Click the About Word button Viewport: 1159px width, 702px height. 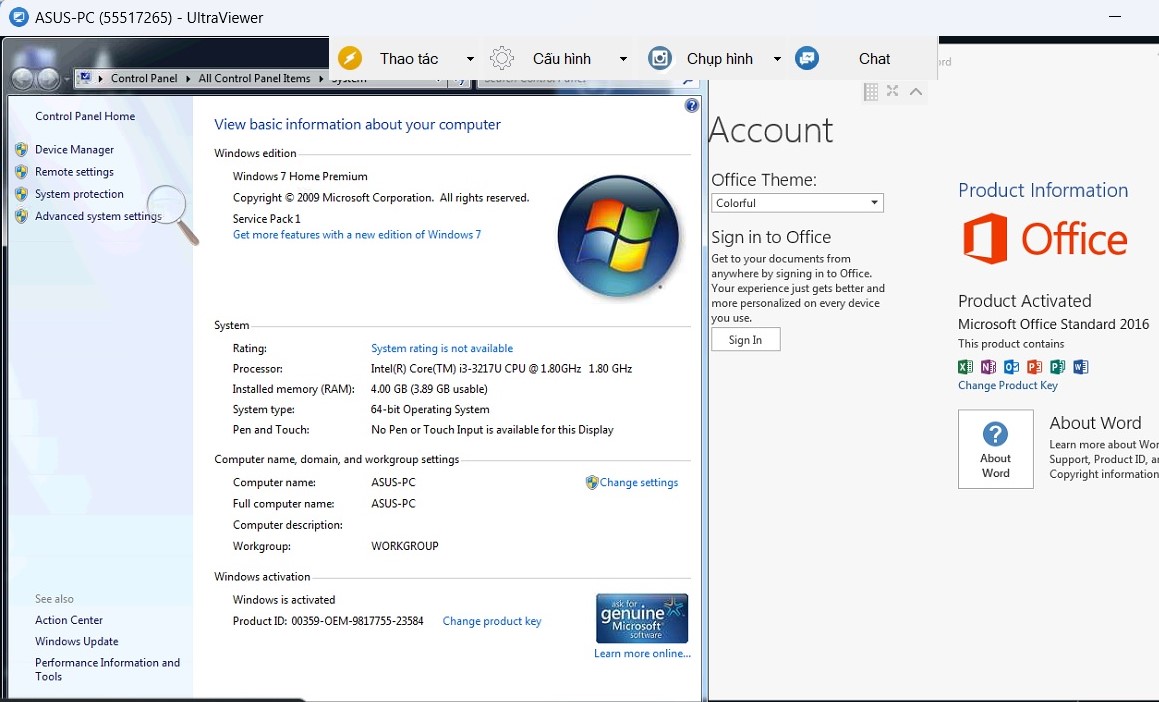(x=996, y=449)
